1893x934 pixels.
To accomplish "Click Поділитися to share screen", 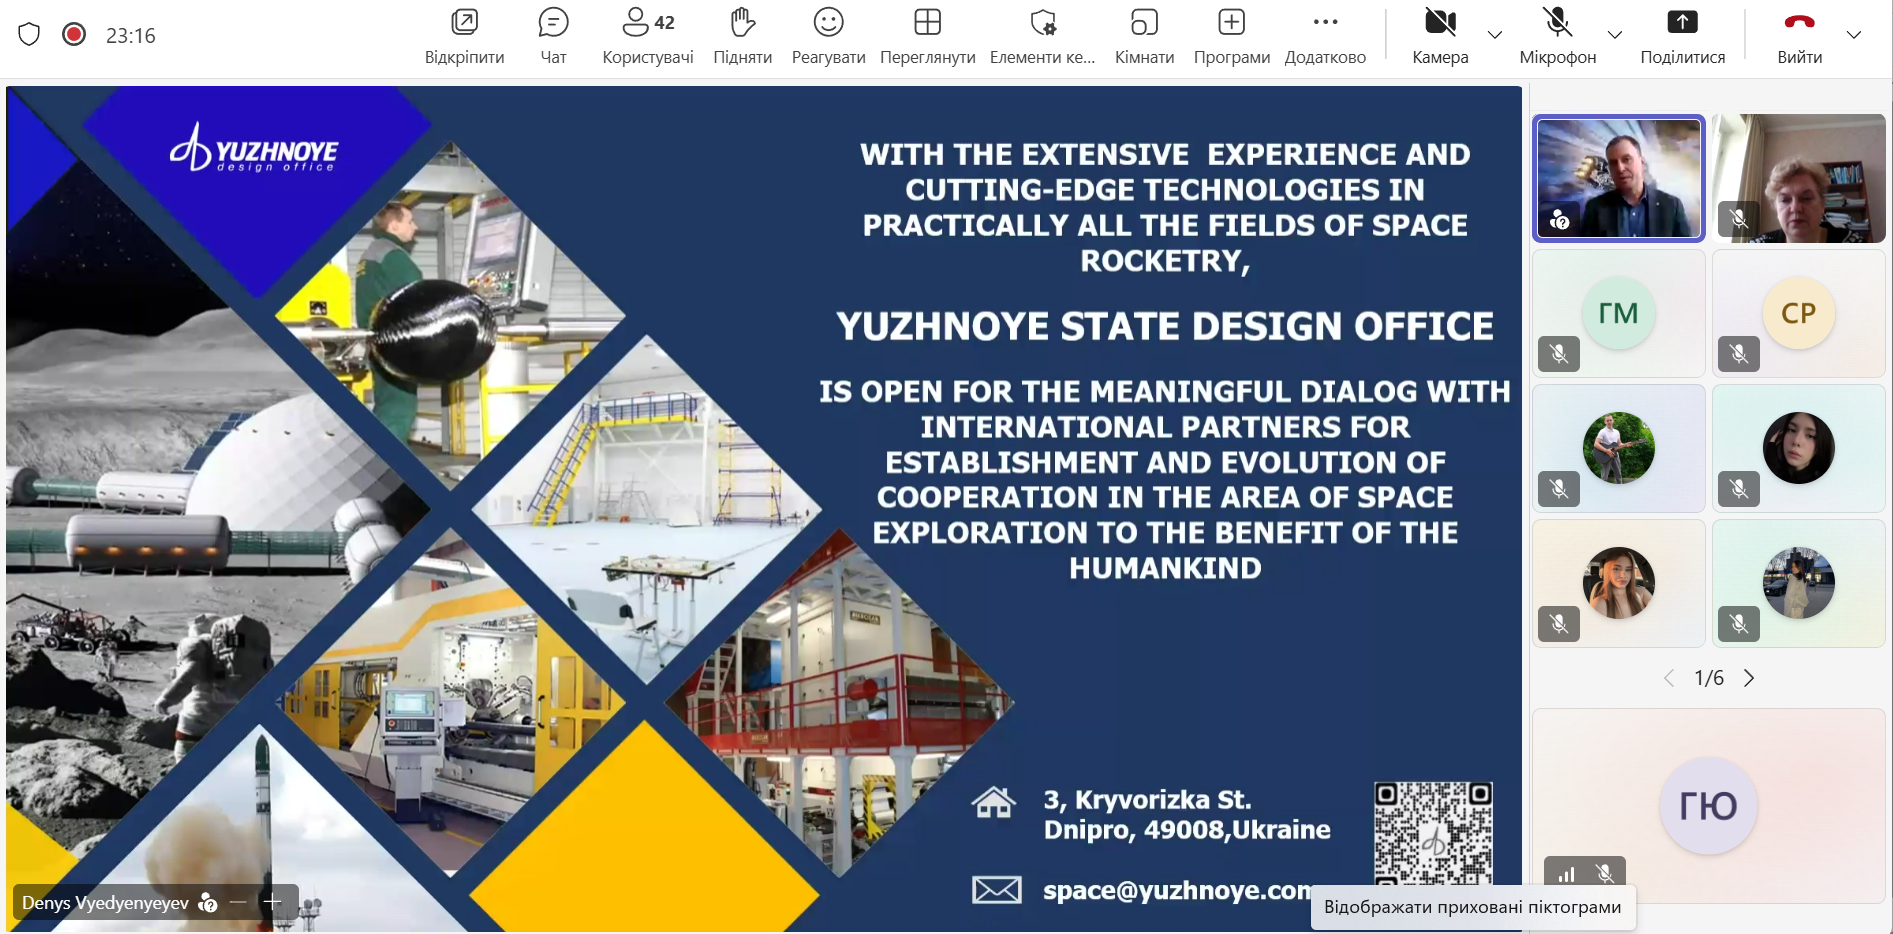I will 1682,35.
